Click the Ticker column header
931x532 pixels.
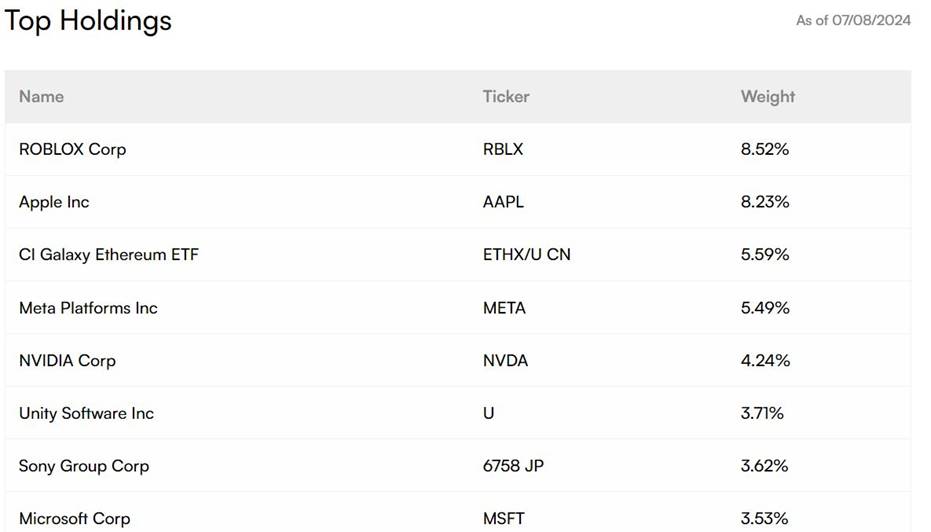pos(505,96)
